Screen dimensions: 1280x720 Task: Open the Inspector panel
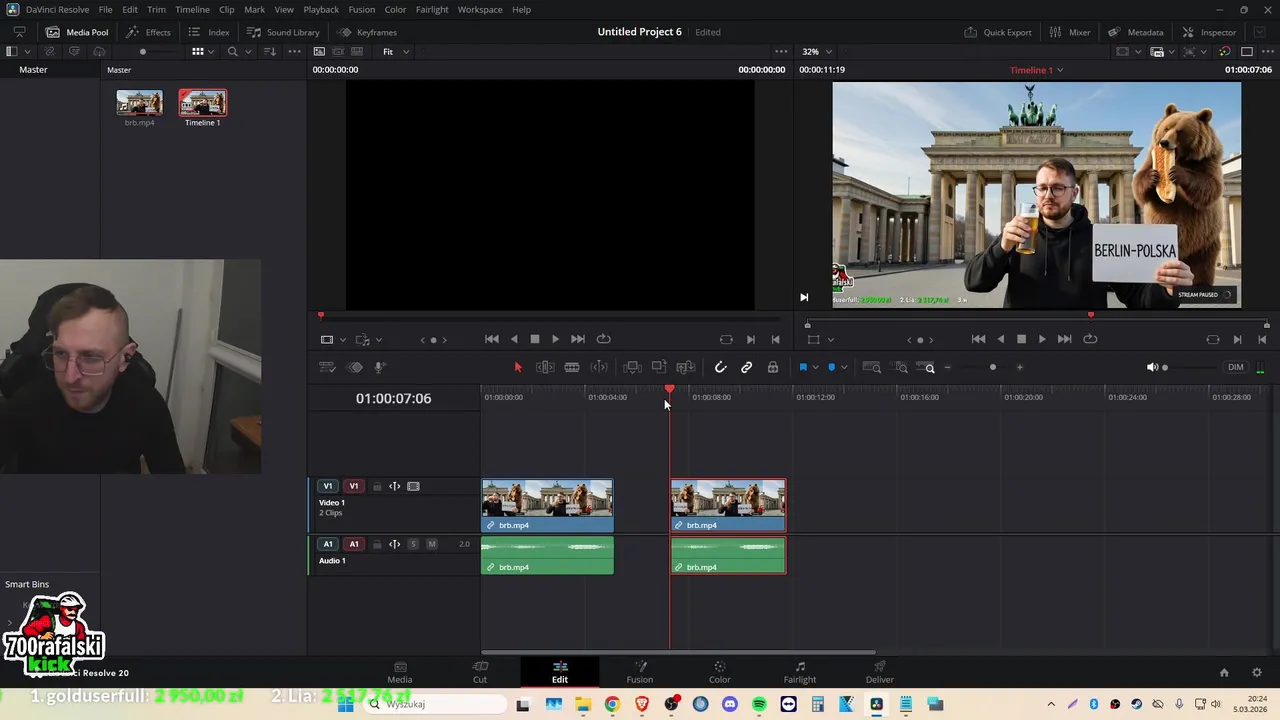(x=1209, y=32)
